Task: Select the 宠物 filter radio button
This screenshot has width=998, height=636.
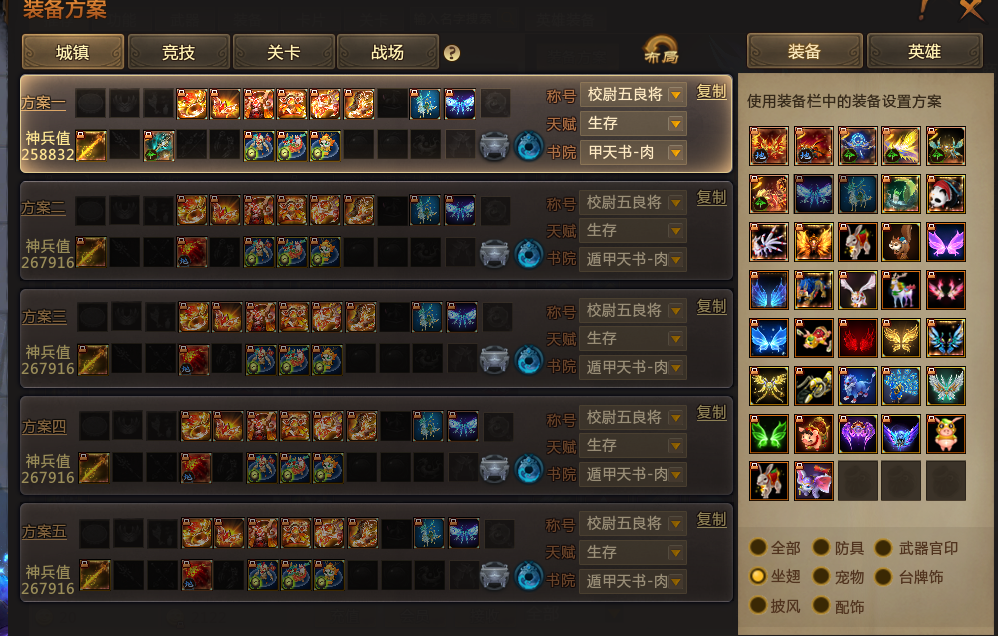Action: pyautogui.click(x=822, y=576)
